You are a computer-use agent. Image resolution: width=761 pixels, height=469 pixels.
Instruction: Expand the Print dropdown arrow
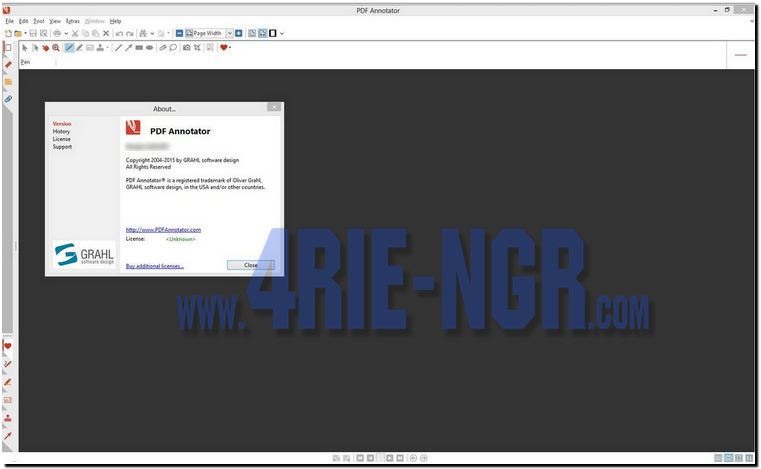point(66,34)
